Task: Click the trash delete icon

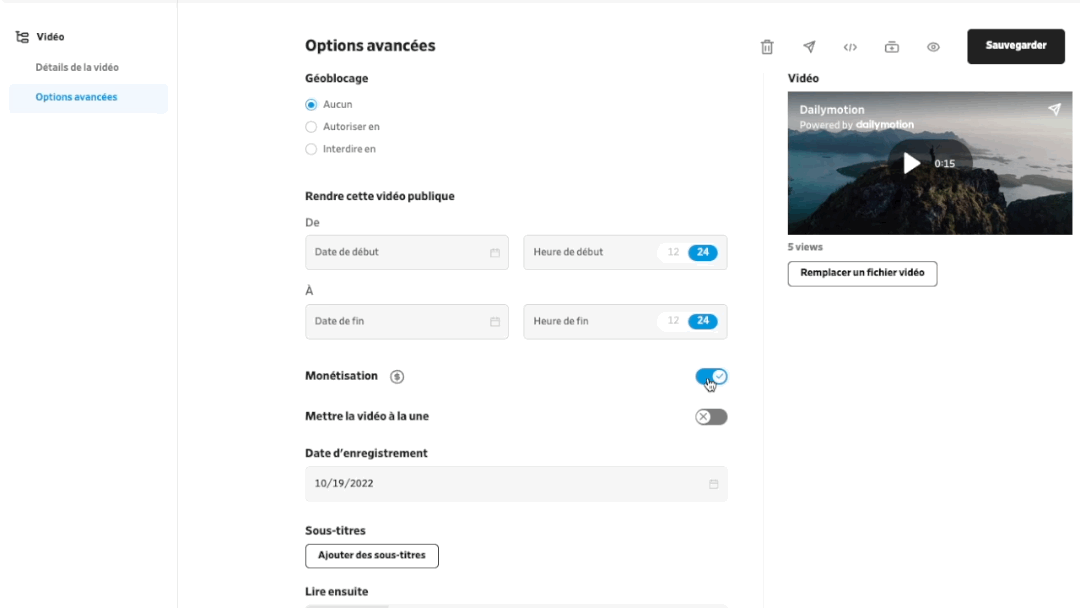Action: (x=767, y=47)
